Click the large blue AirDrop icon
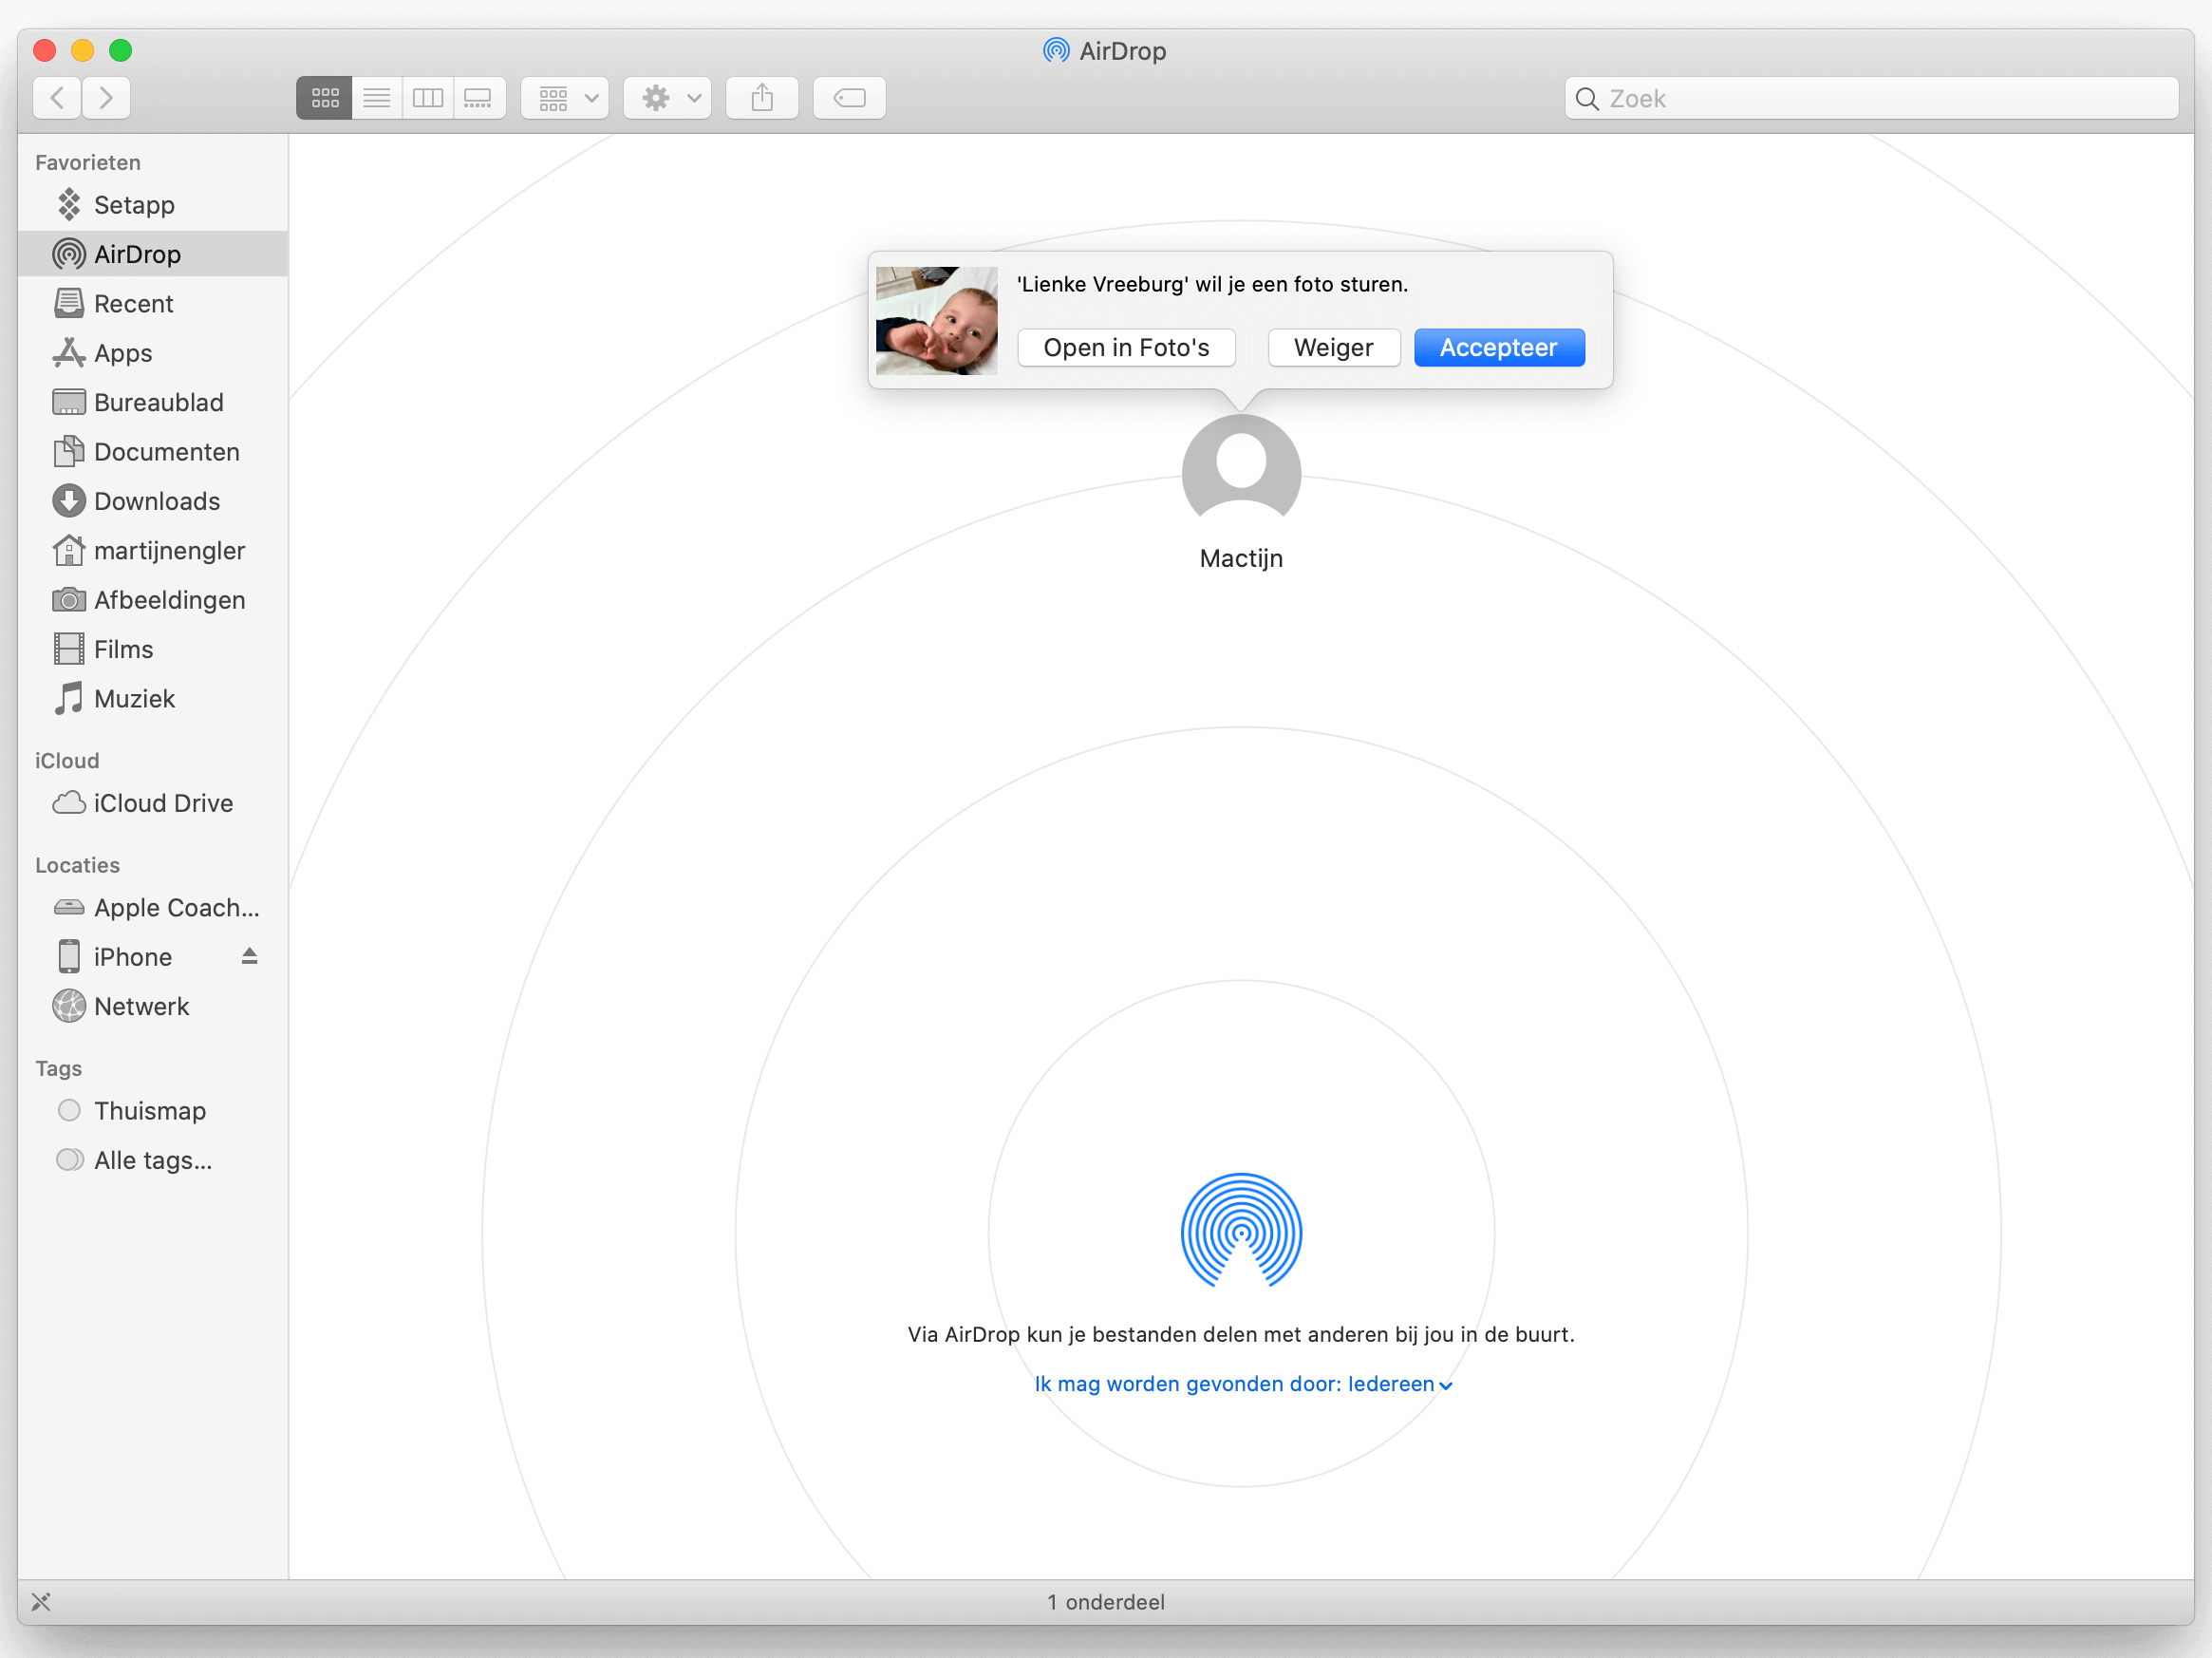Screen dimensions: 2212x1658 click(1241, 1231)
